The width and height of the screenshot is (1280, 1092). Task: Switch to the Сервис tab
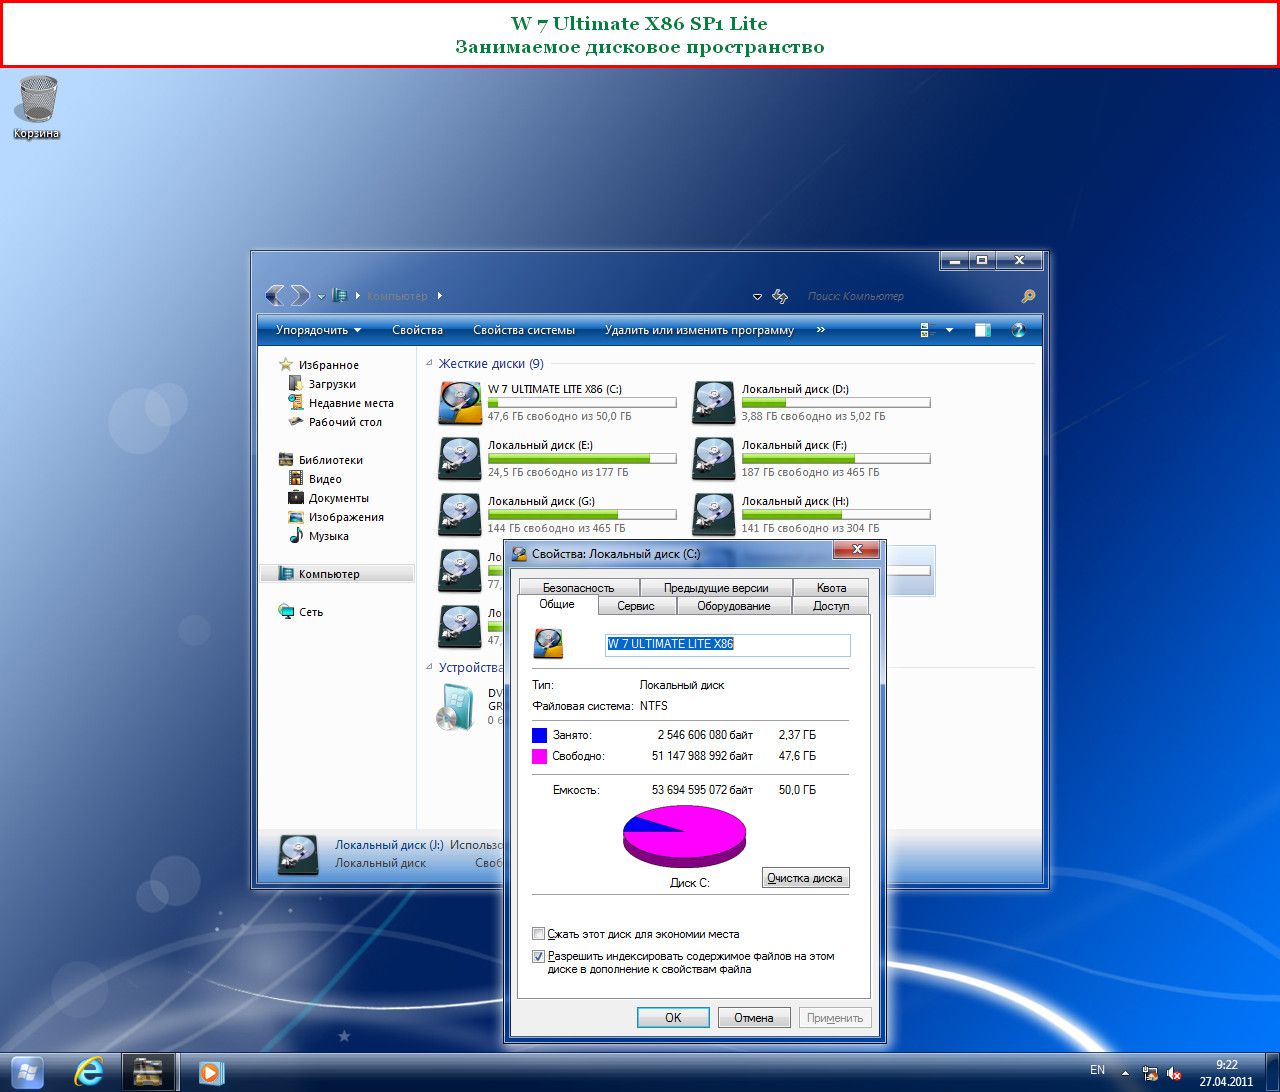[x=636, y=606]
